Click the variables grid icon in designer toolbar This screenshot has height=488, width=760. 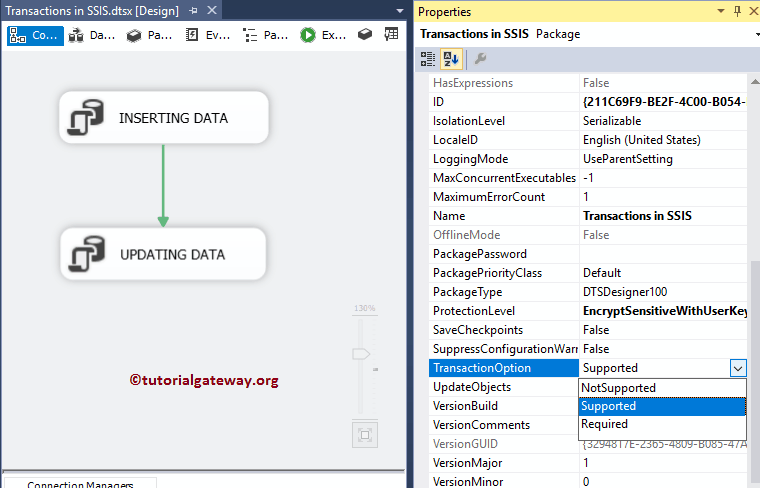point(391,34)
